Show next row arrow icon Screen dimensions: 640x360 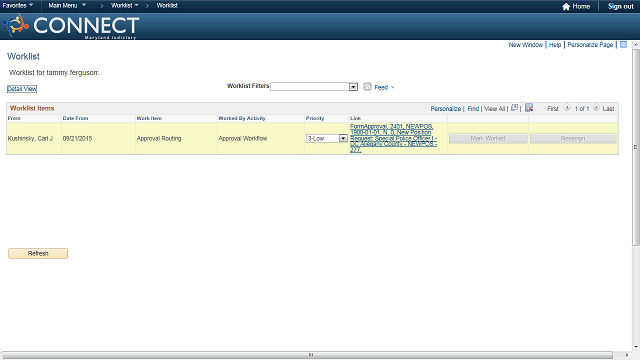pos(596,108)
